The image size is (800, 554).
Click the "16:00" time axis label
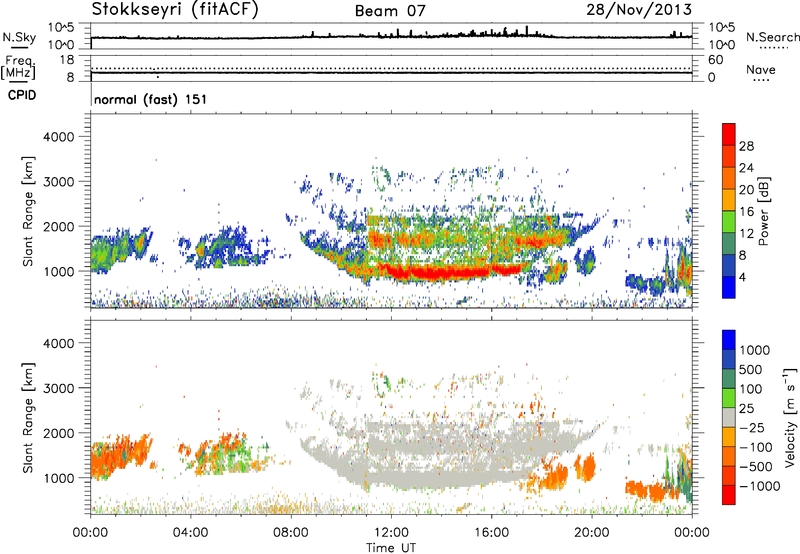click(491, 533)
